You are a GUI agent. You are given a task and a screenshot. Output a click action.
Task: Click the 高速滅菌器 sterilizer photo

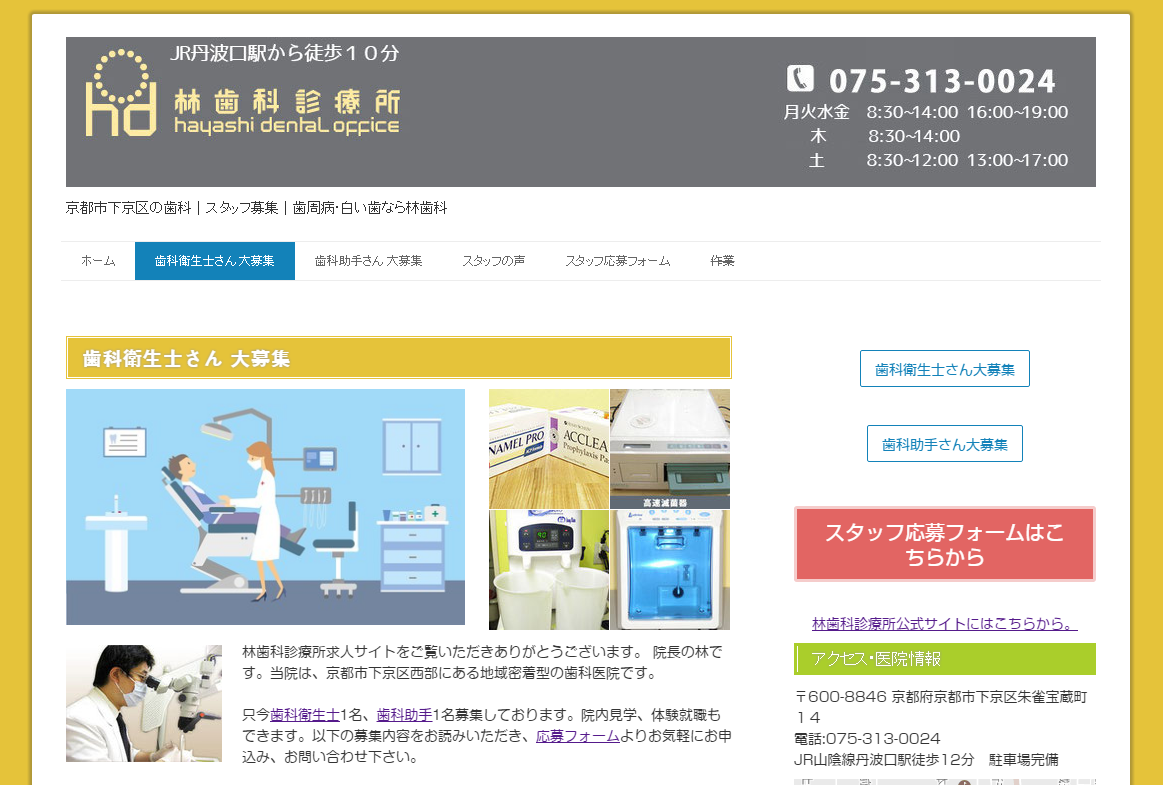click(670, 449)
